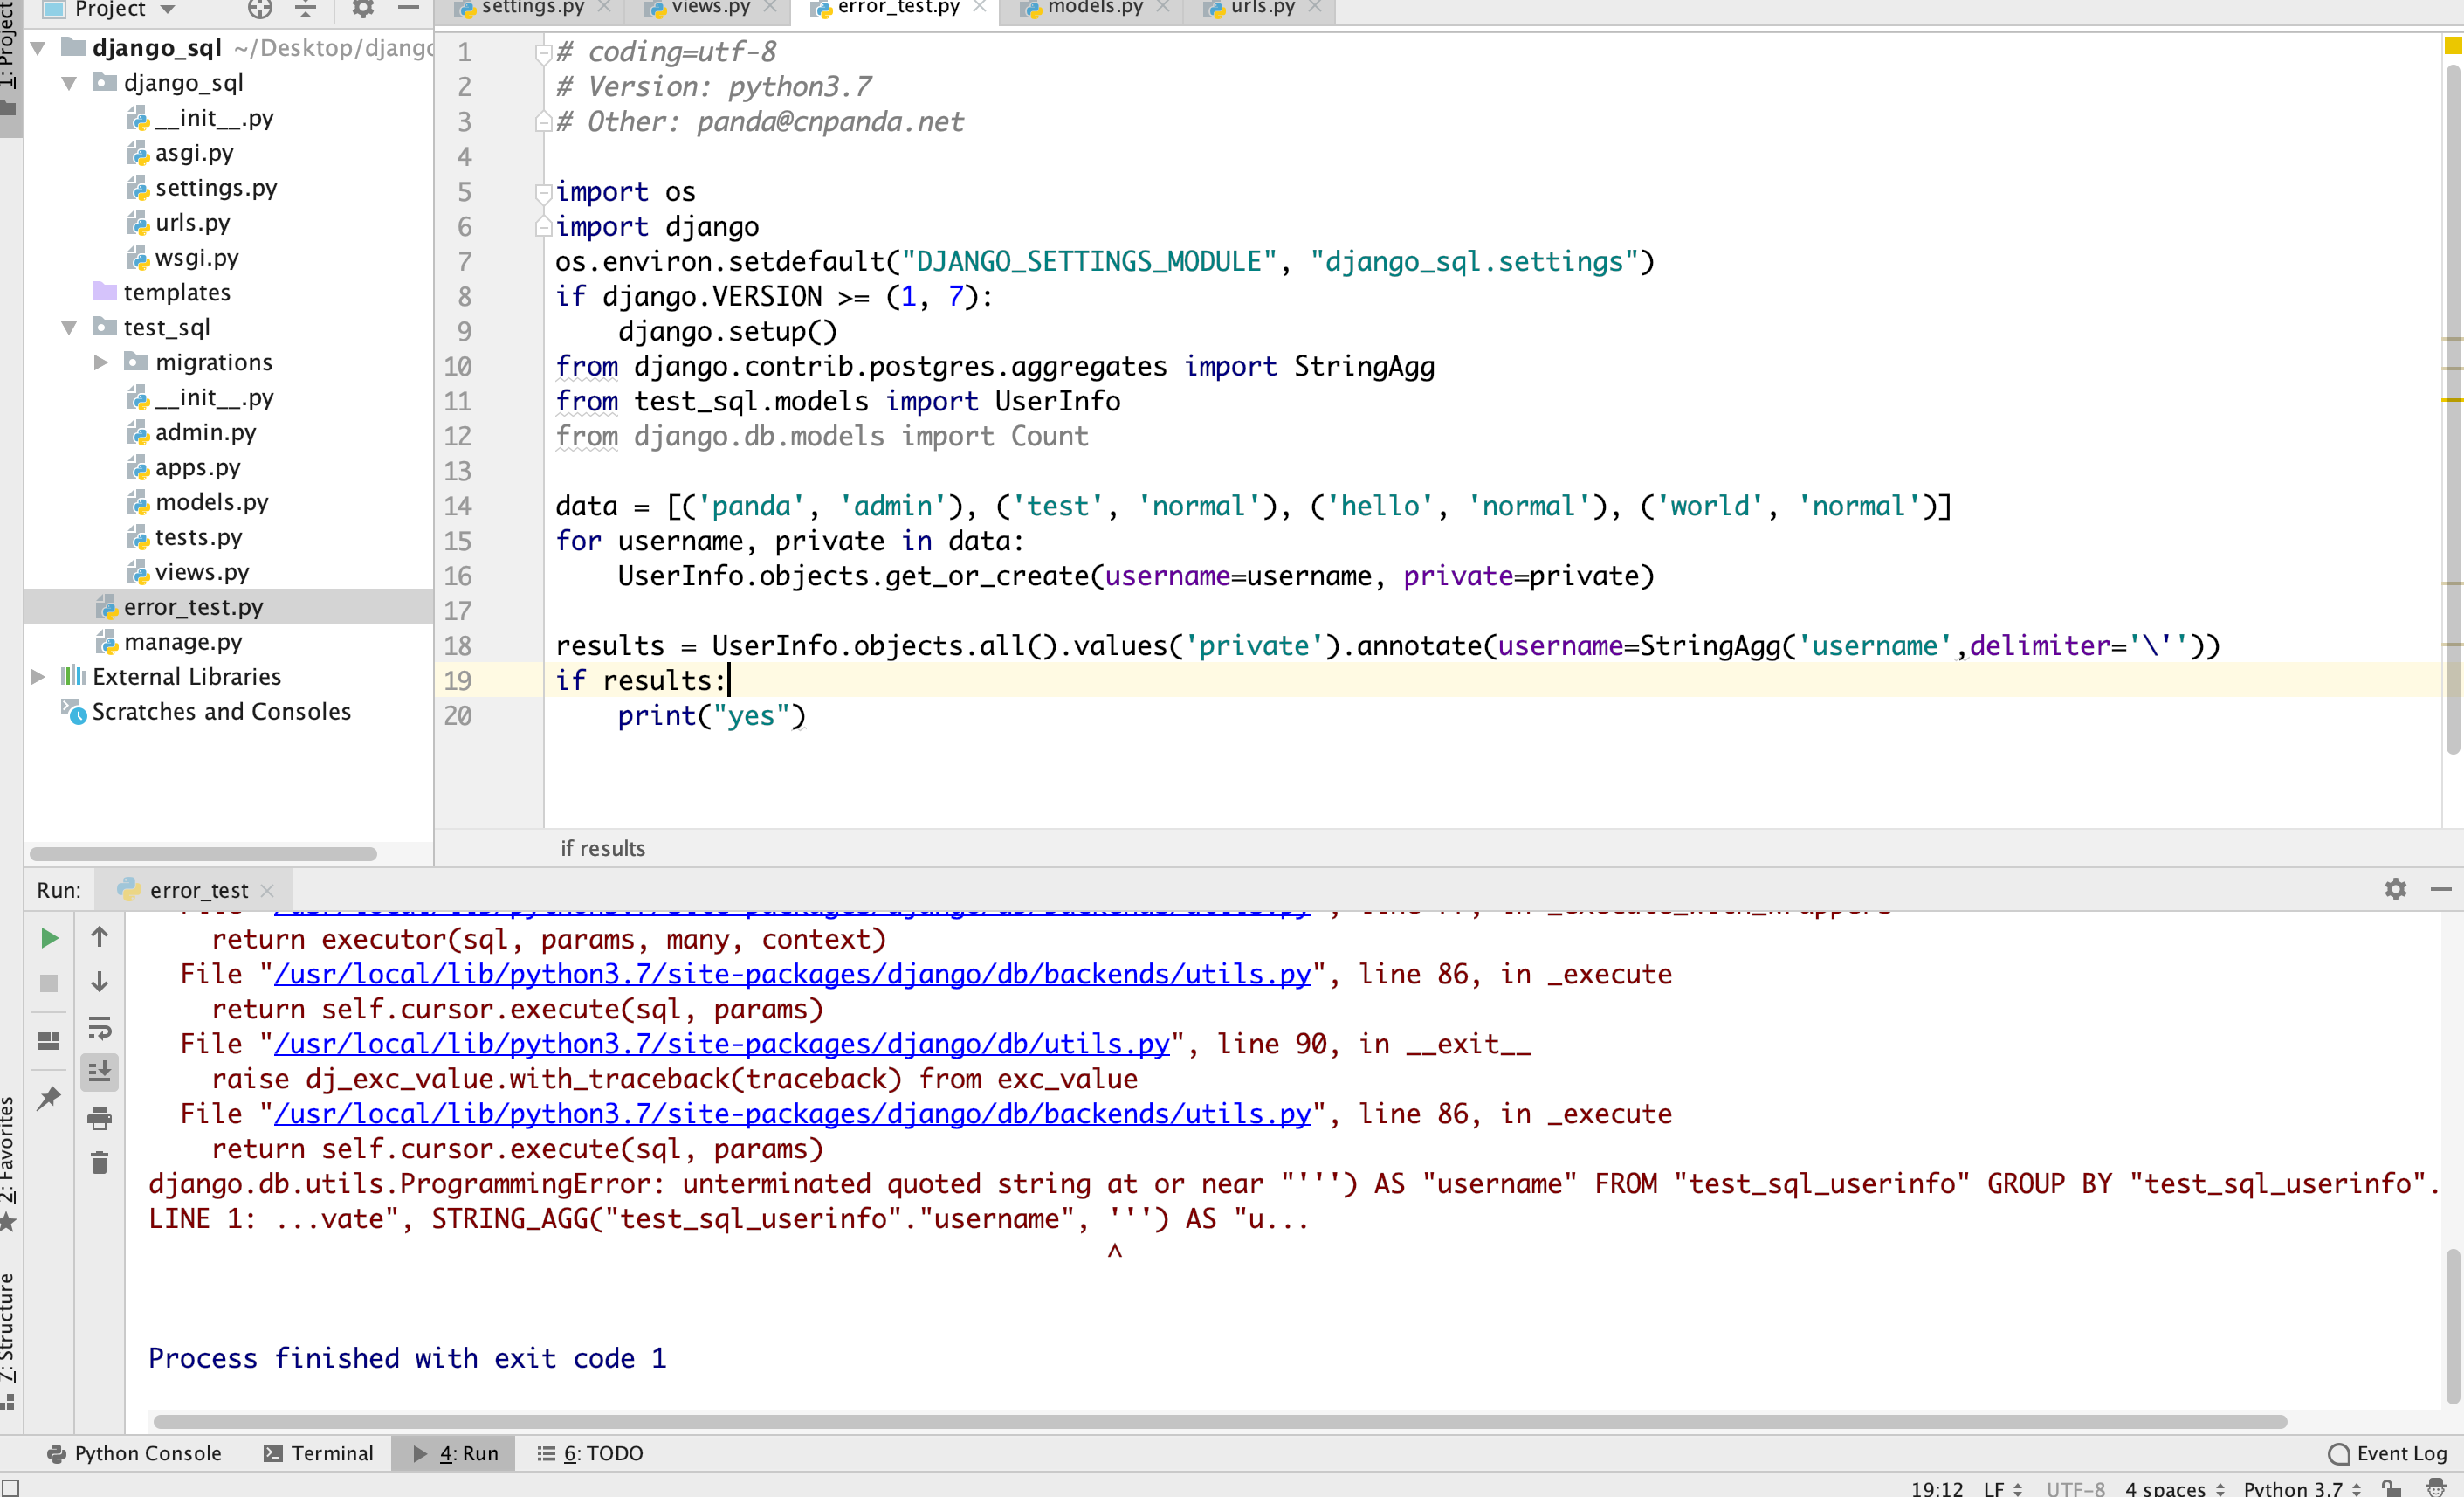
Task: Select admin.py under test_sql
Action: (206, 432)
